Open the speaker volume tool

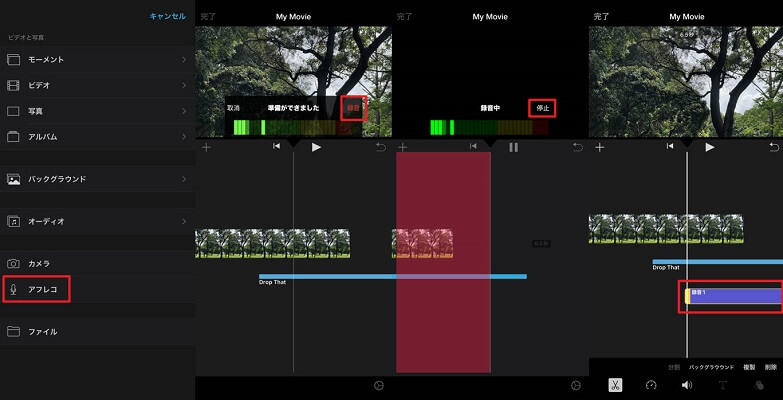[687, 385]
